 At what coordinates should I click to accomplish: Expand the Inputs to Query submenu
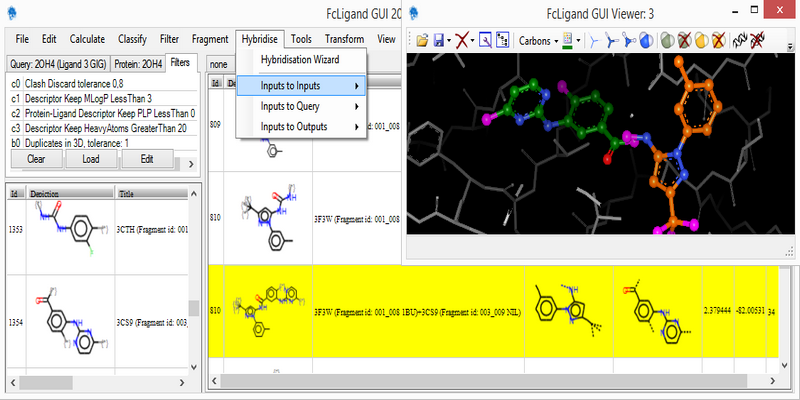303,106
